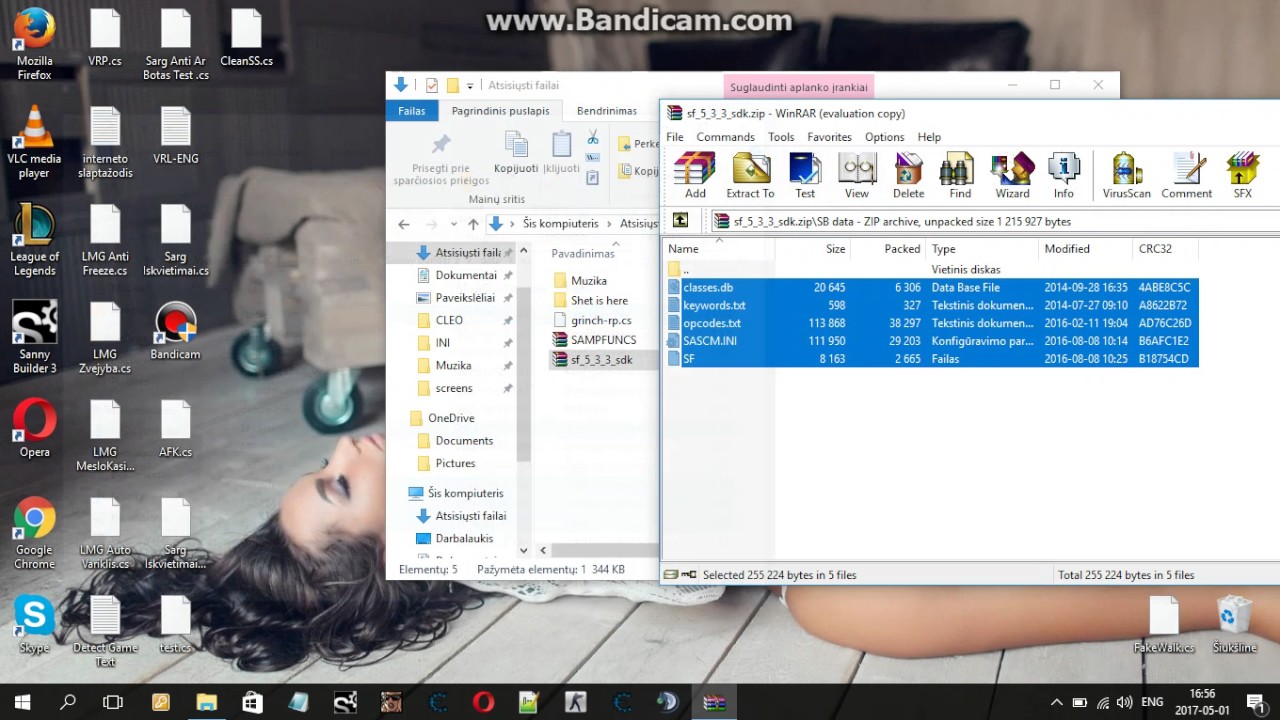The height and width of the screenshot is (720, 1280).
Task: Click the Comment toolbar icon
Action: click(1186, 175)
